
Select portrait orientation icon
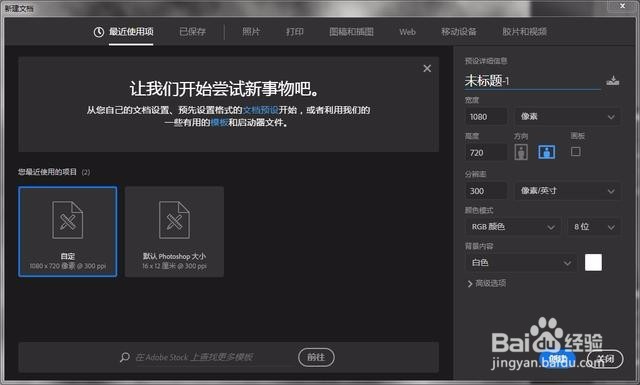(x=521, y=152)
